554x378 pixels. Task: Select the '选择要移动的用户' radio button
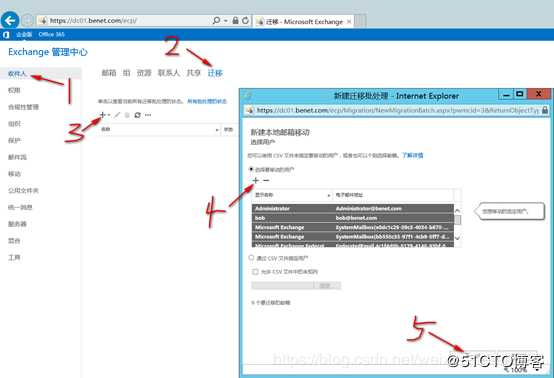[x=251, y=169]
